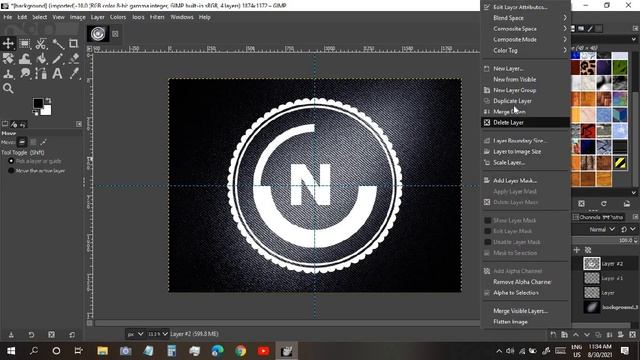Select the Zoom magnifier tool
640x360 pixels.
[8, 88]
